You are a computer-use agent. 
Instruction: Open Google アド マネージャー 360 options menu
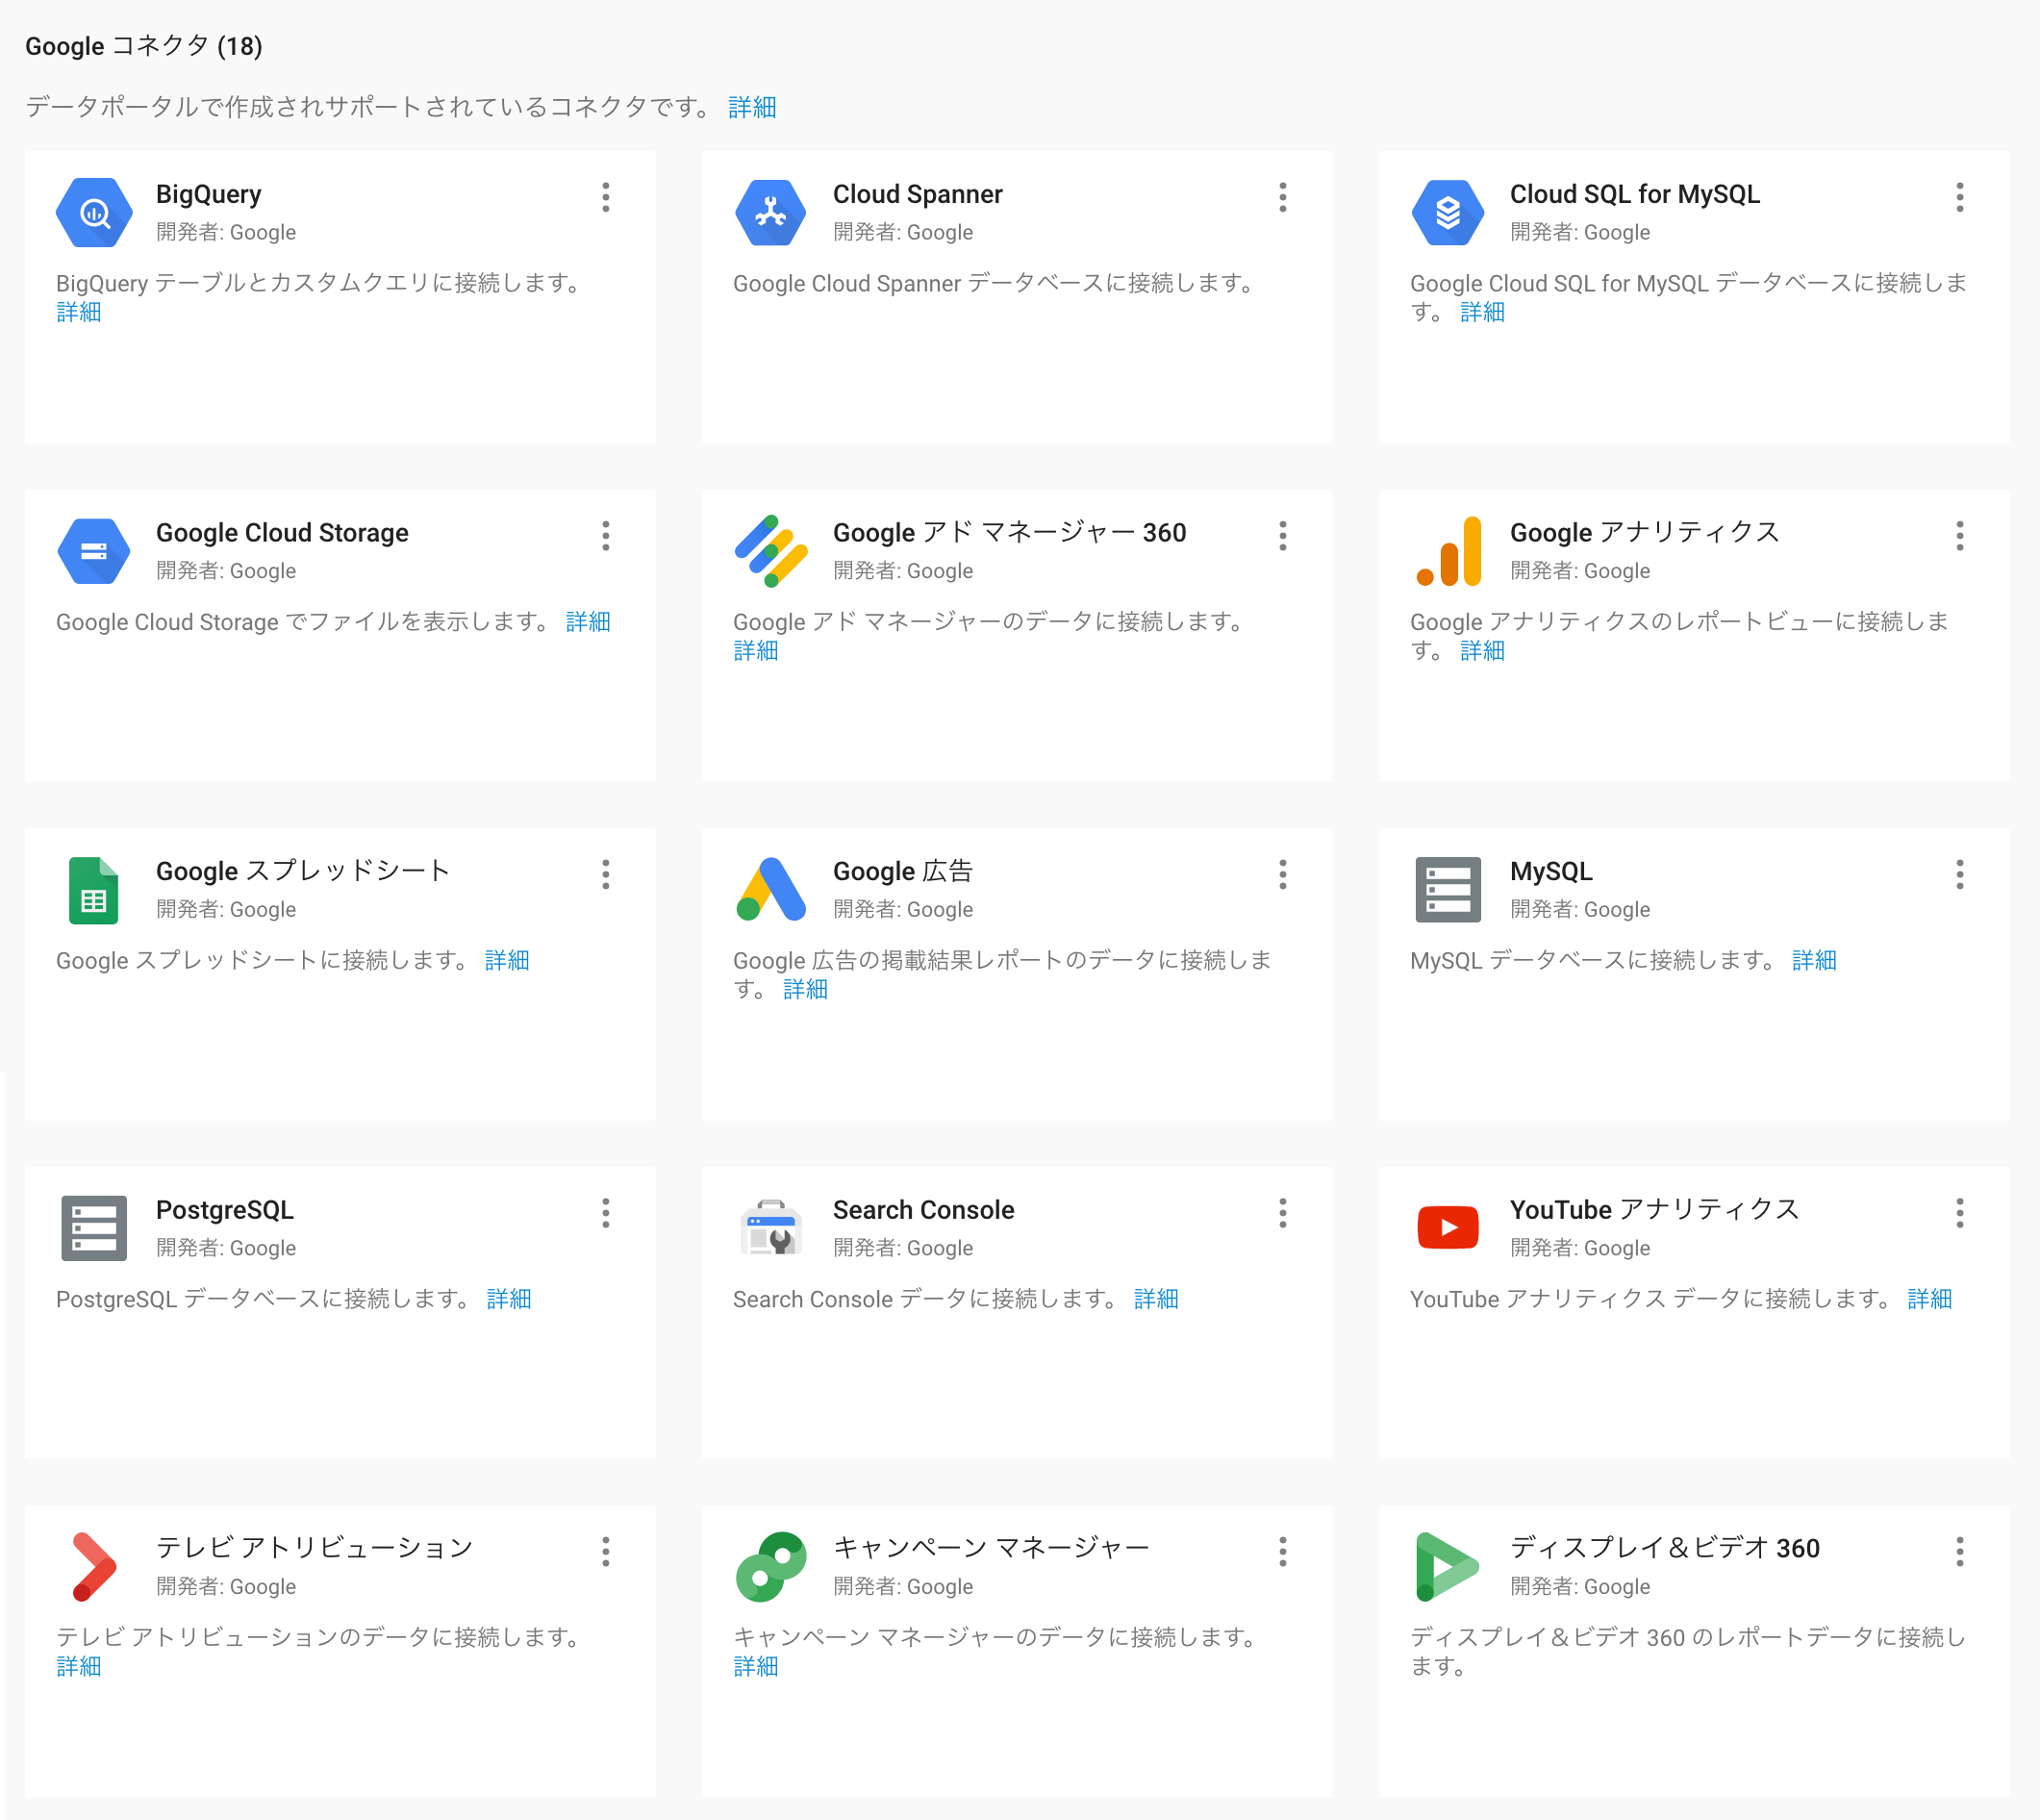pos(1282,536)
